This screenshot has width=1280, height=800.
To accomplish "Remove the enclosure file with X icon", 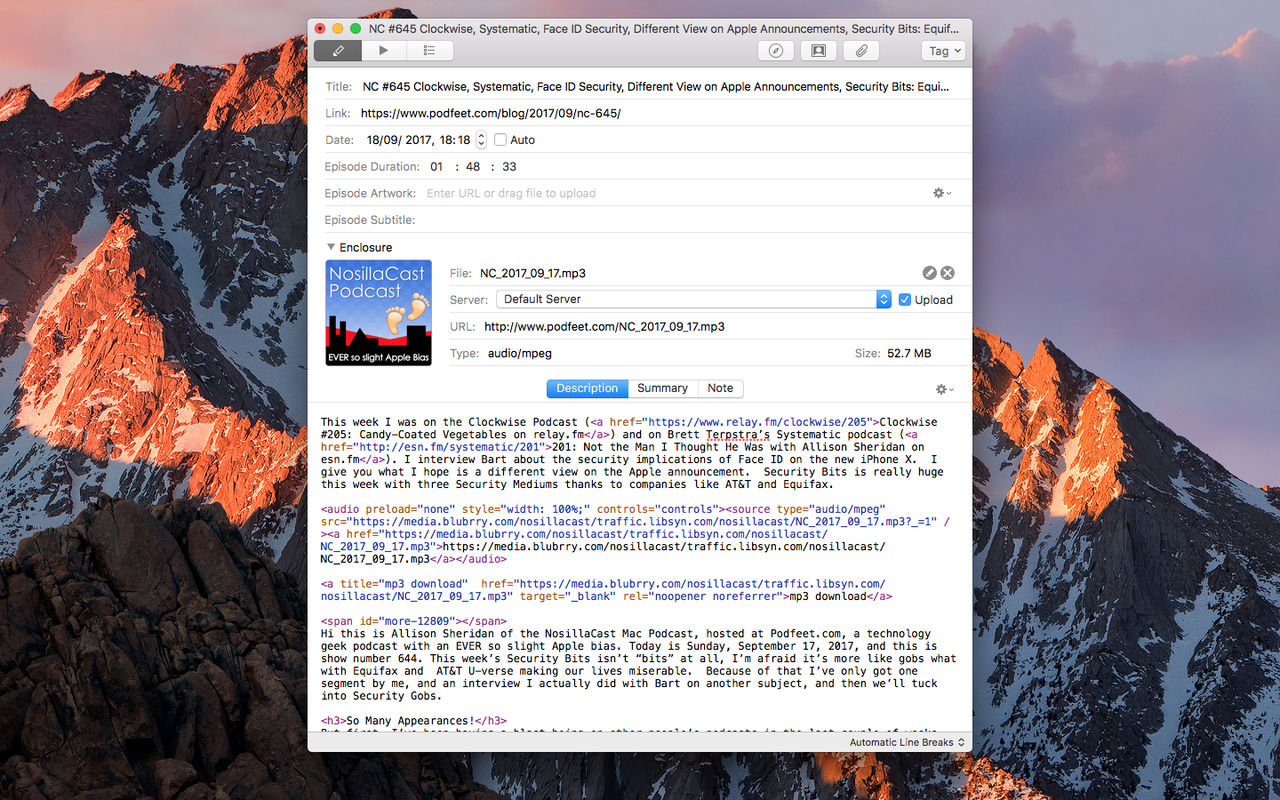I will tap(947, 273).
